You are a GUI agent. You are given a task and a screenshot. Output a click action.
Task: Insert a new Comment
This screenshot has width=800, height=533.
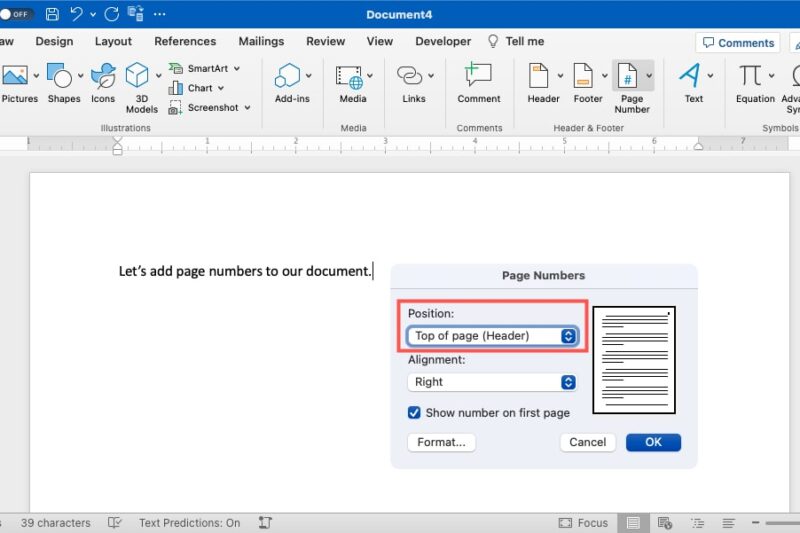pos(479,83)
